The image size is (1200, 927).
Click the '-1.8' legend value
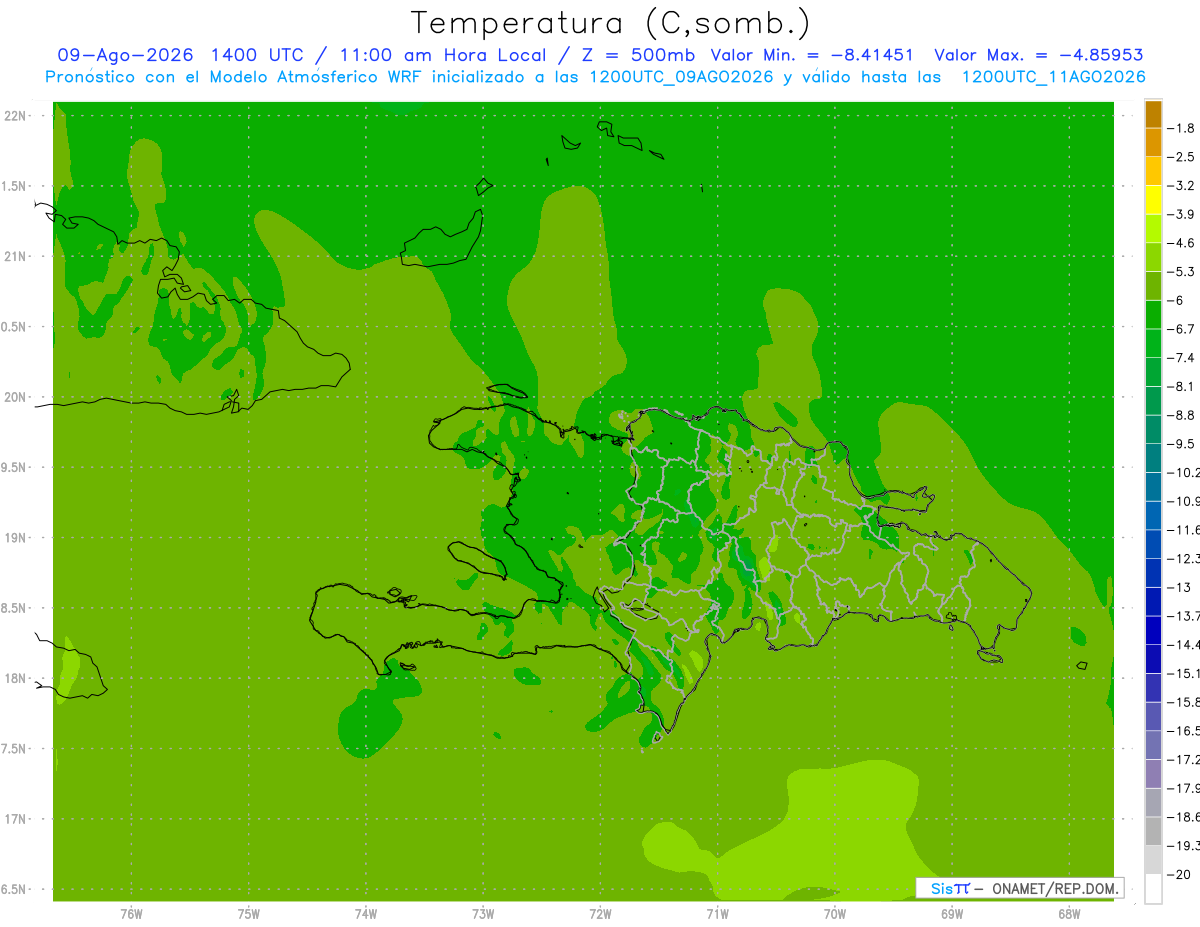1182,128
